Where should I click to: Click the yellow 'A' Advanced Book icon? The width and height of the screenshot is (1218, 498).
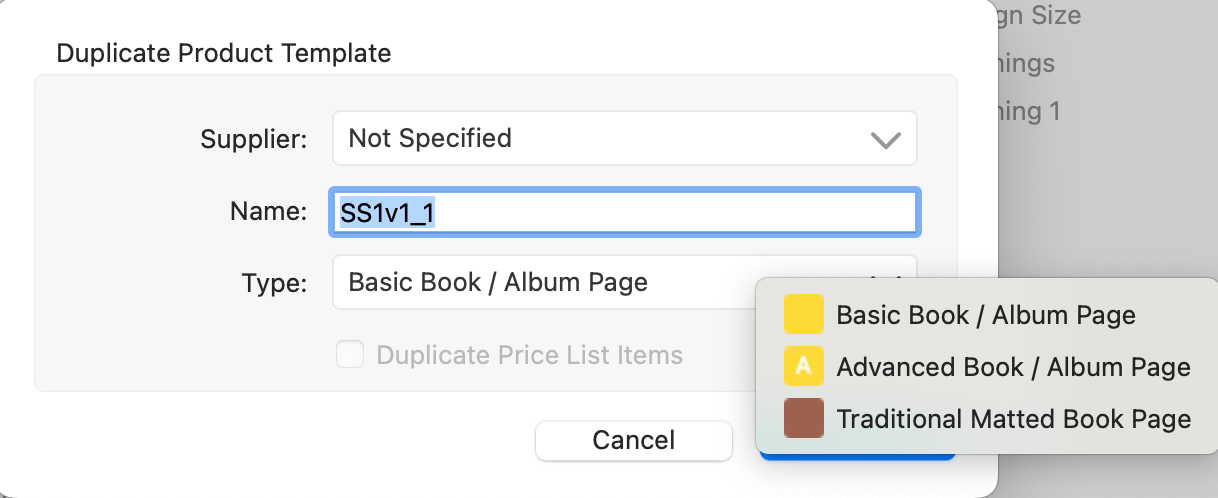tap(803, 367)
